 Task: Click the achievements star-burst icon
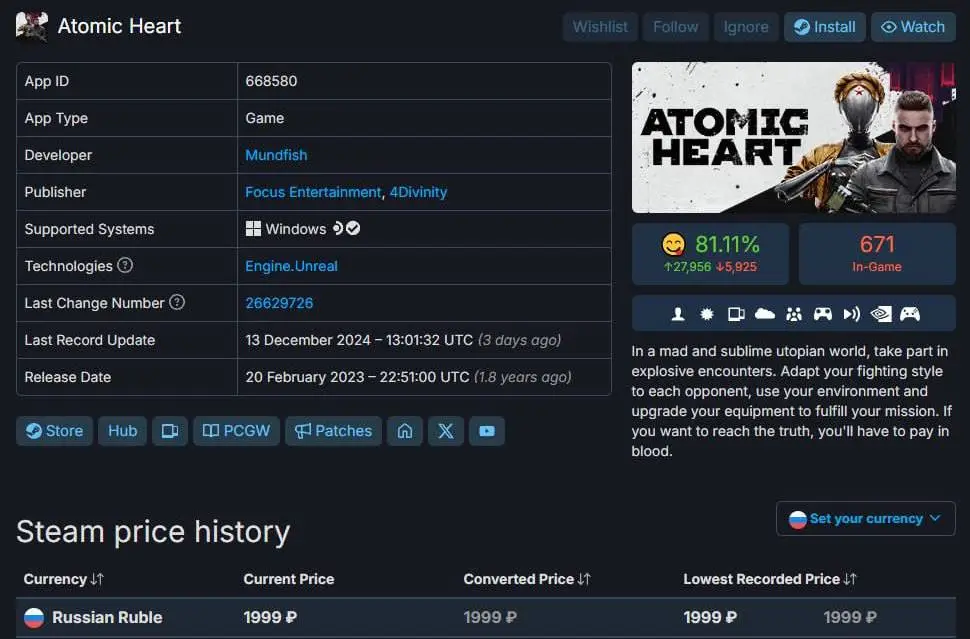[x=706, y=314]
